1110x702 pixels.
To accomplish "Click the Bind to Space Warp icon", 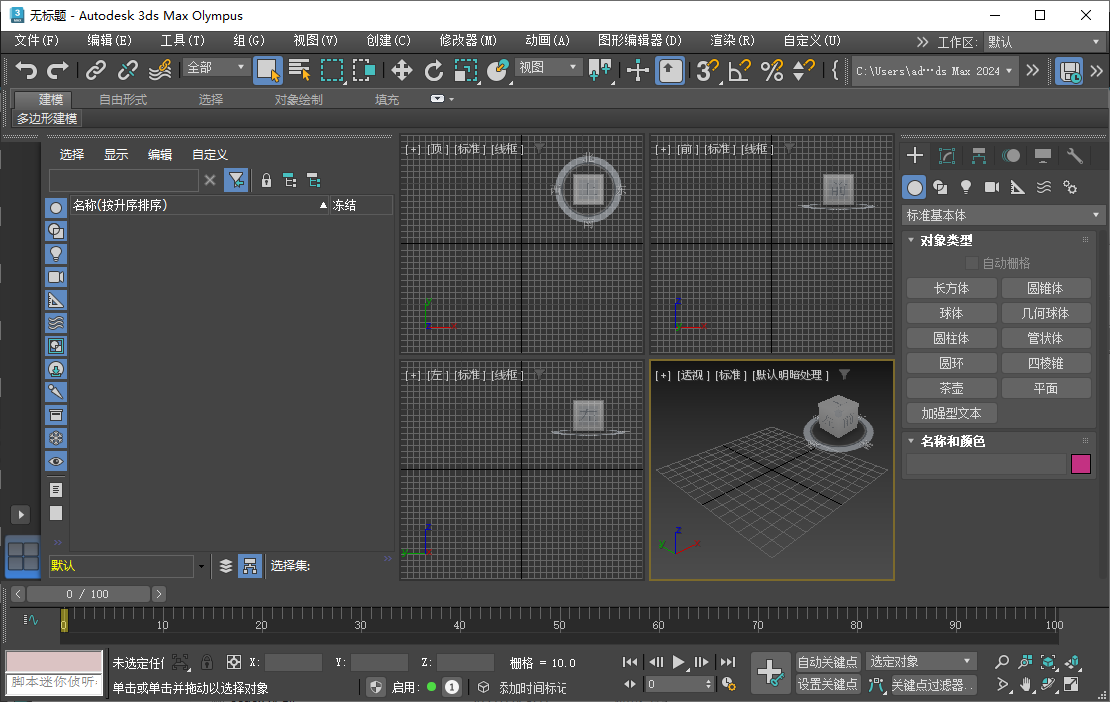I will [x=160, y=70].
